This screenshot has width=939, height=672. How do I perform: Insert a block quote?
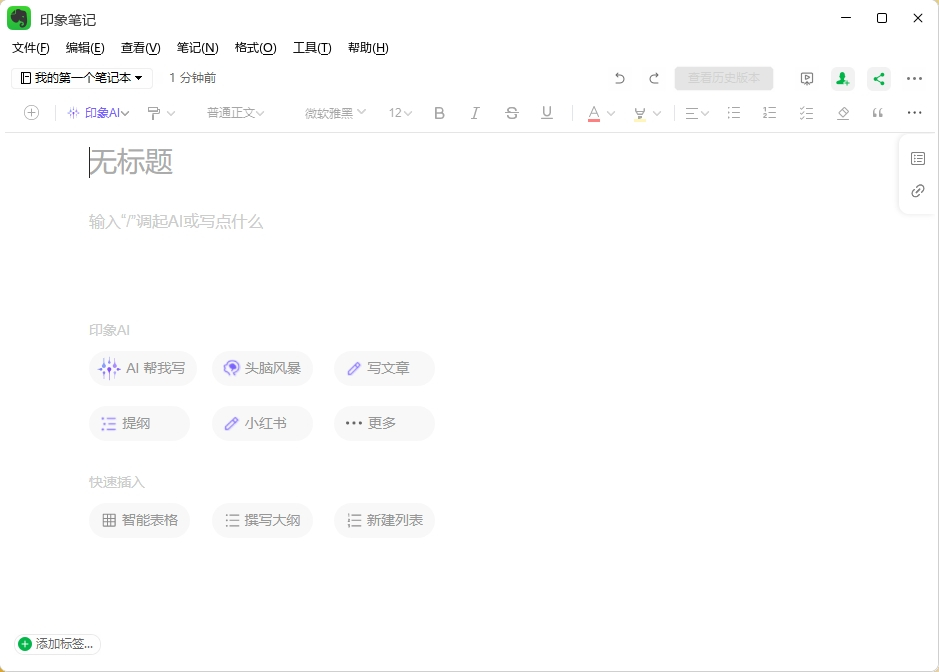[x=879, y=112]
